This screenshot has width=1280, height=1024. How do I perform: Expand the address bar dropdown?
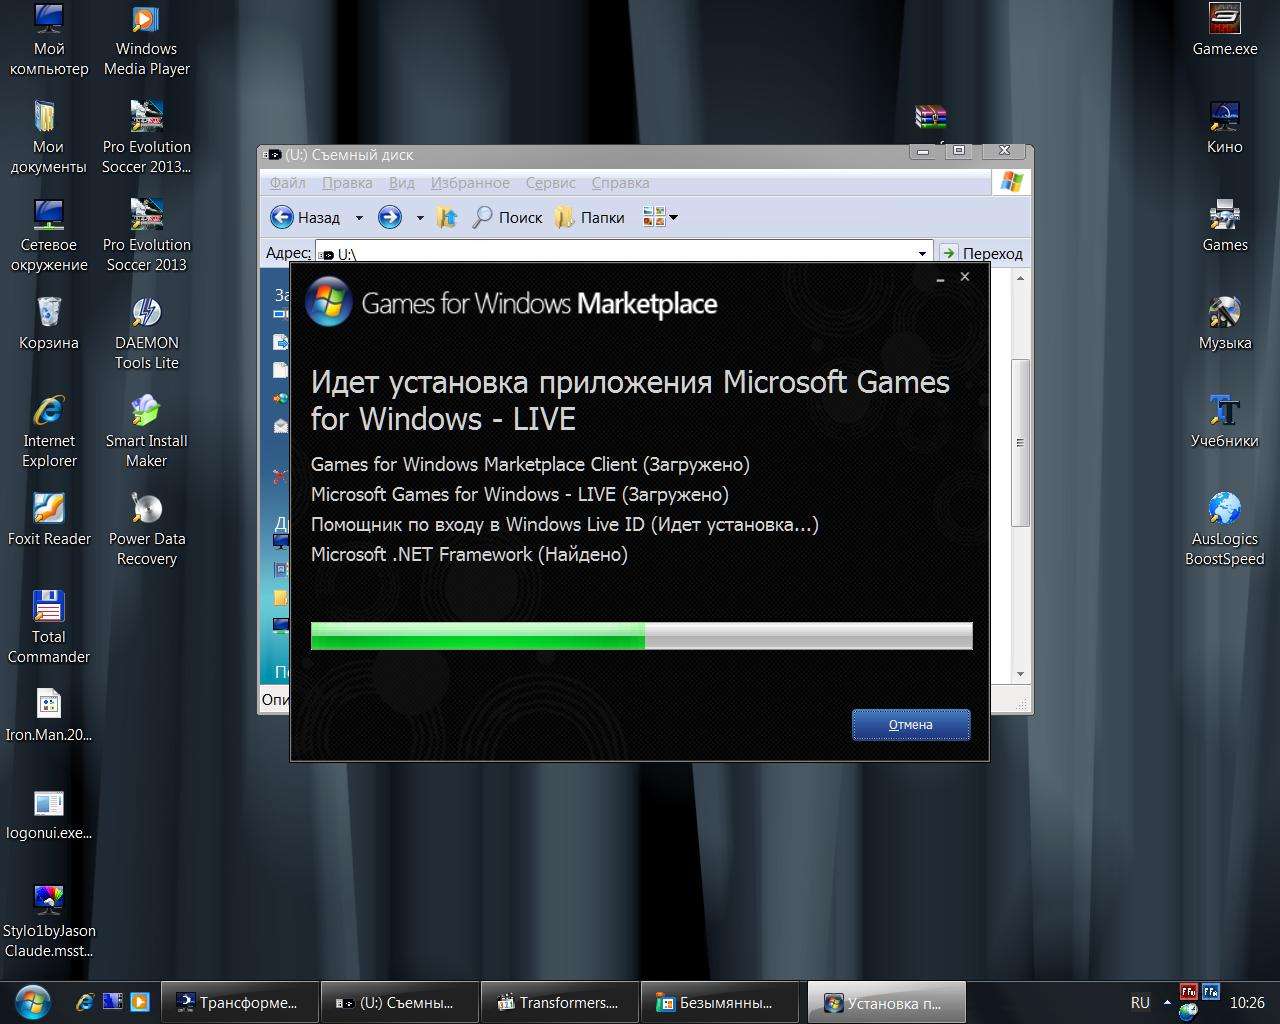[x=922, y=254]
